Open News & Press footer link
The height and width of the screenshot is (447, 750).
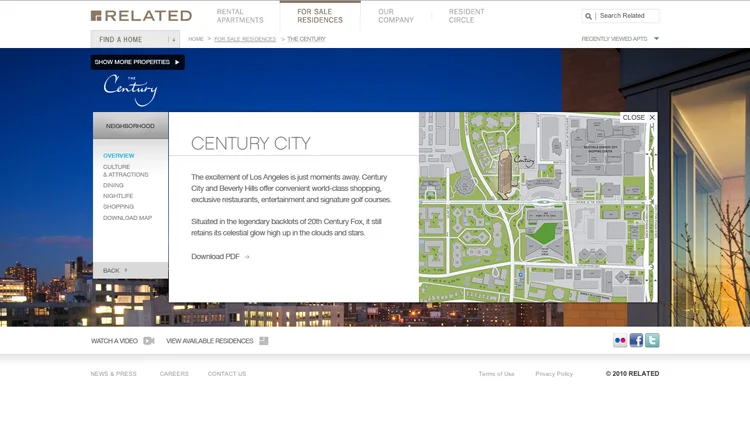pyautogui.click(x=113, y=374)
